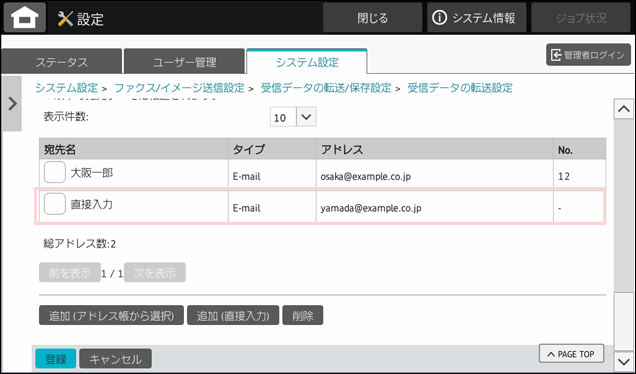Image resolution: width=636 pixels, height=374 pixels.
Task: Open the 表示件数 dropdown arrow
Action: (x=306, y=117)
